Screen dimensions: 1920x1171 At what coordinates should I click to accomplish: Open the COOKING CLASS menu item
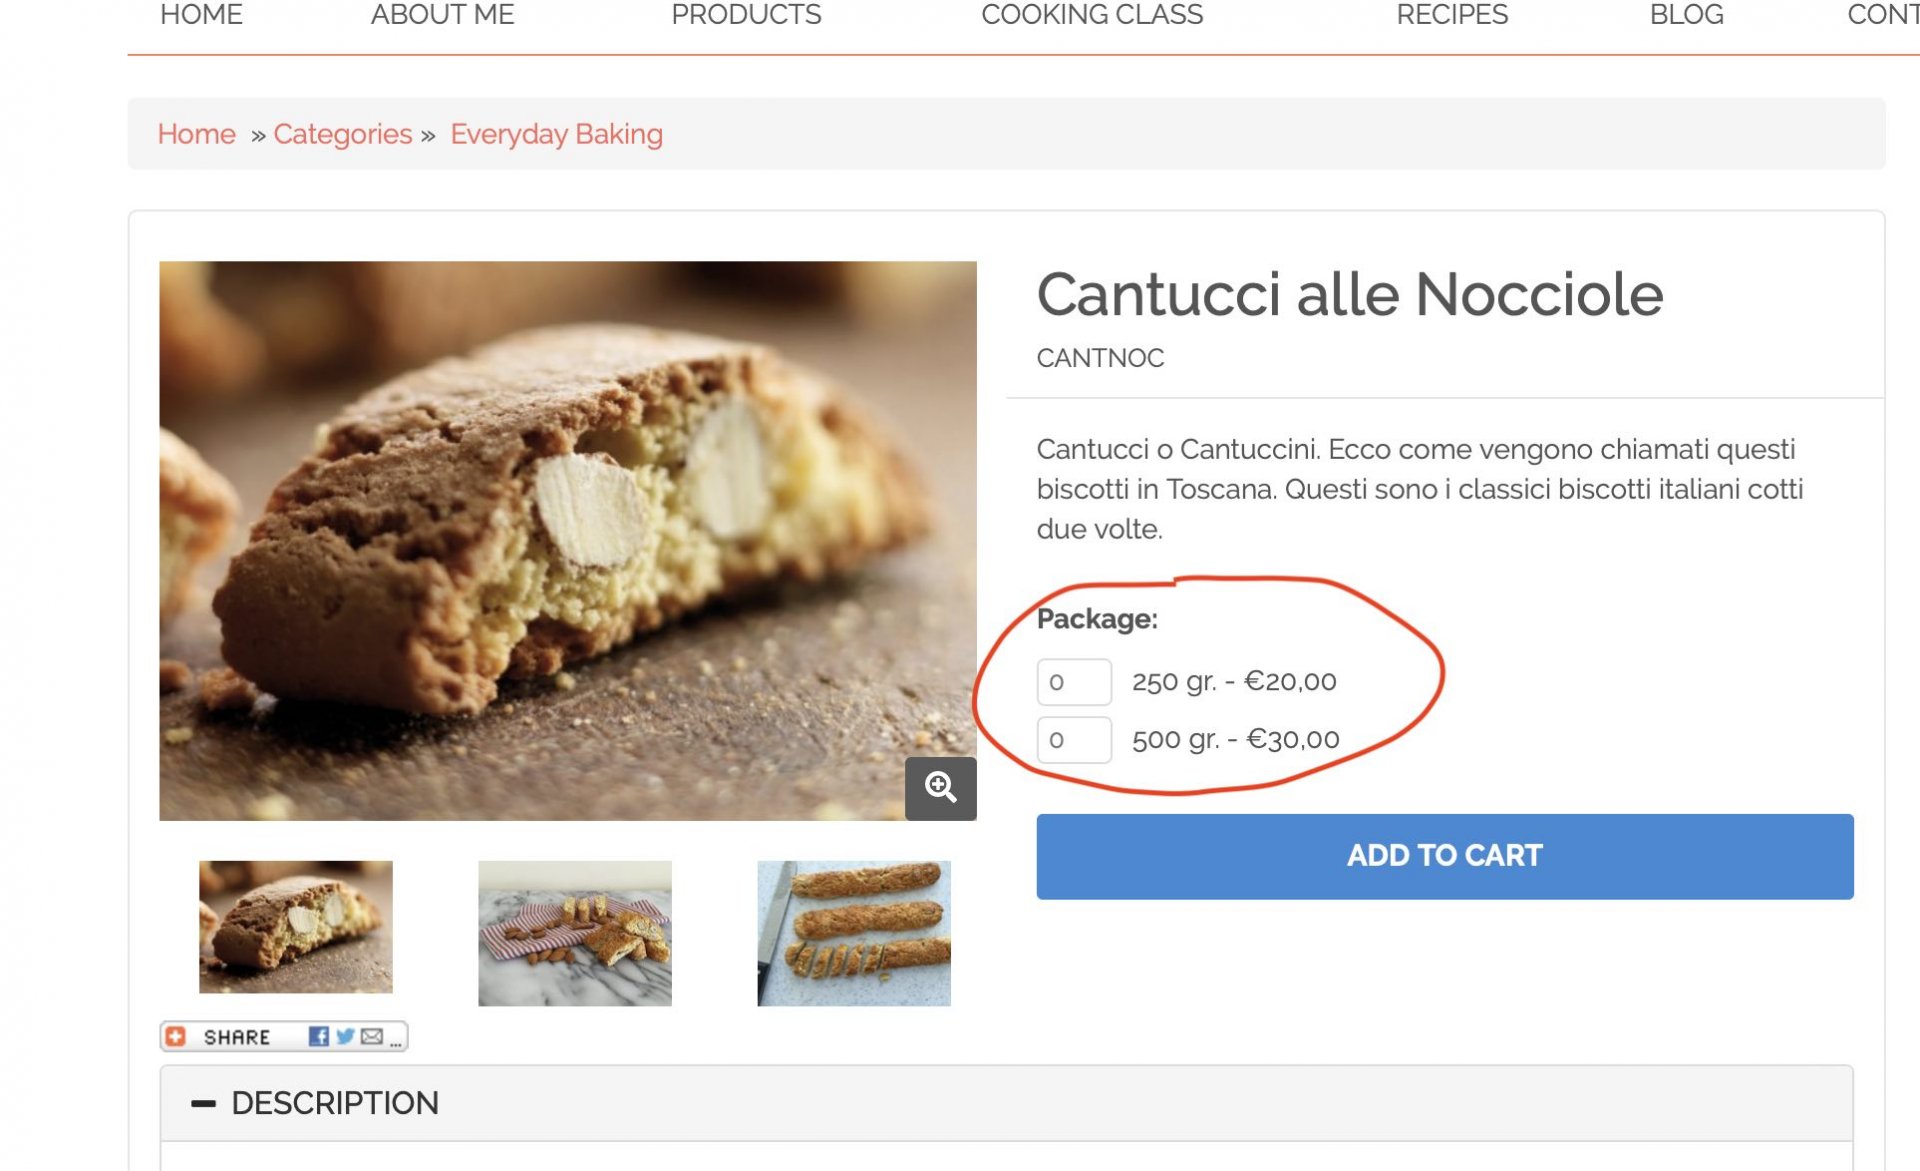point(1092,15)
